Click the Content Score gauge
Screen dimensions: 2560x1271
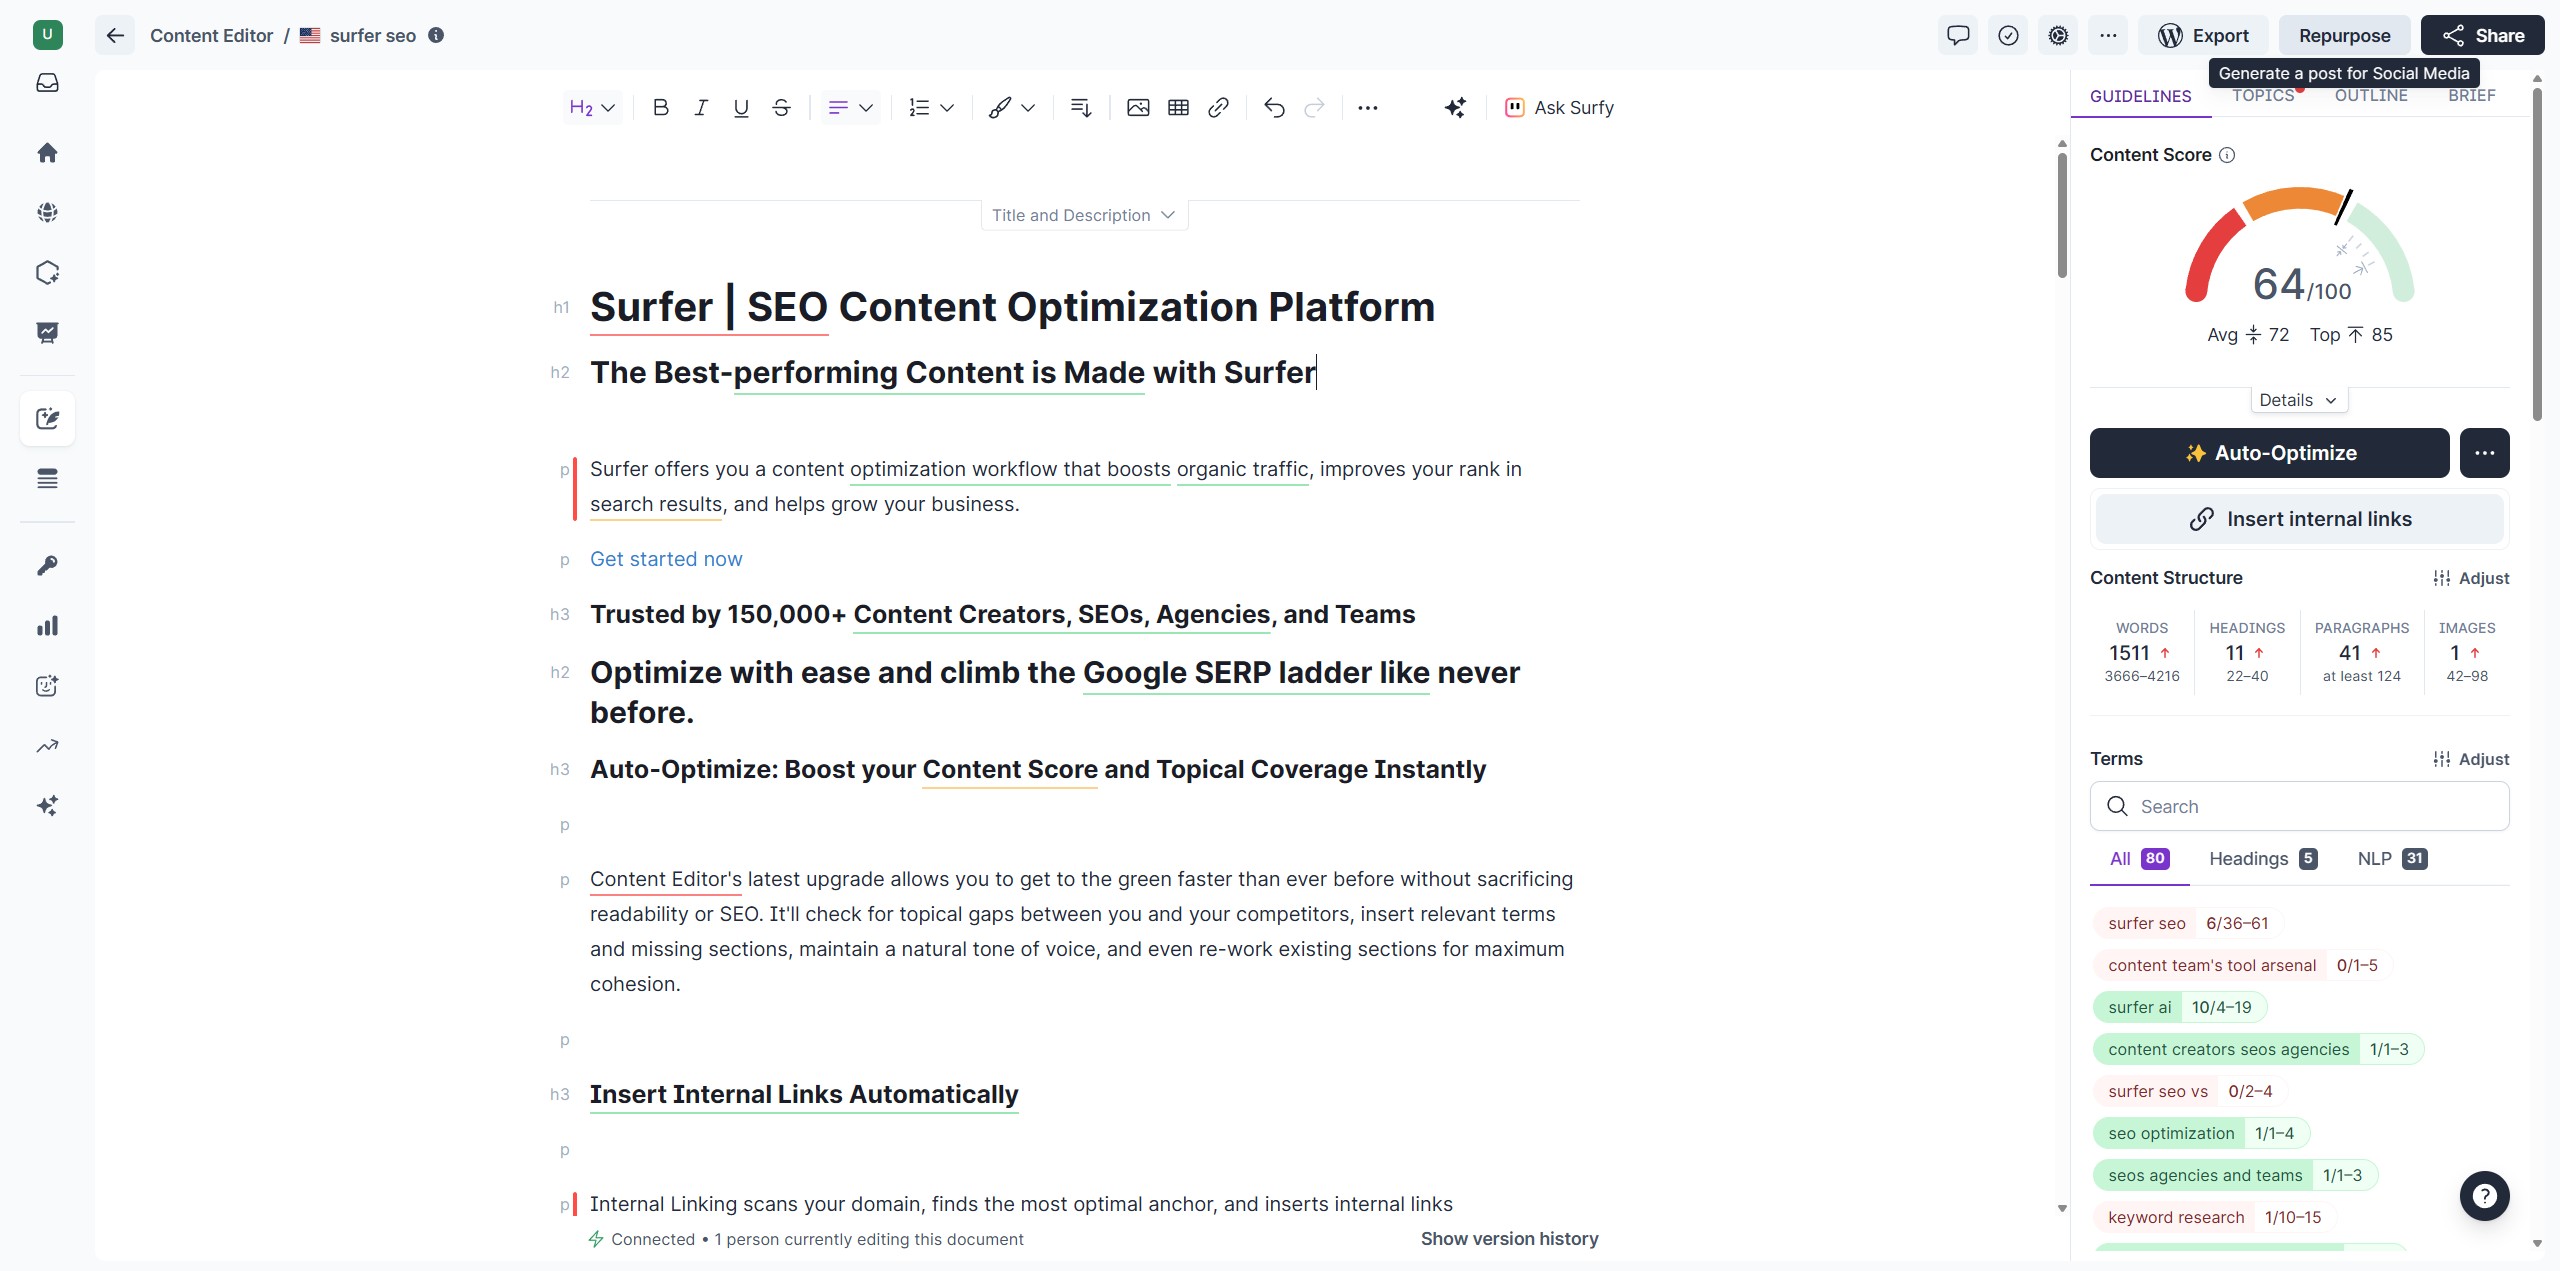(x=2299, y=247)
